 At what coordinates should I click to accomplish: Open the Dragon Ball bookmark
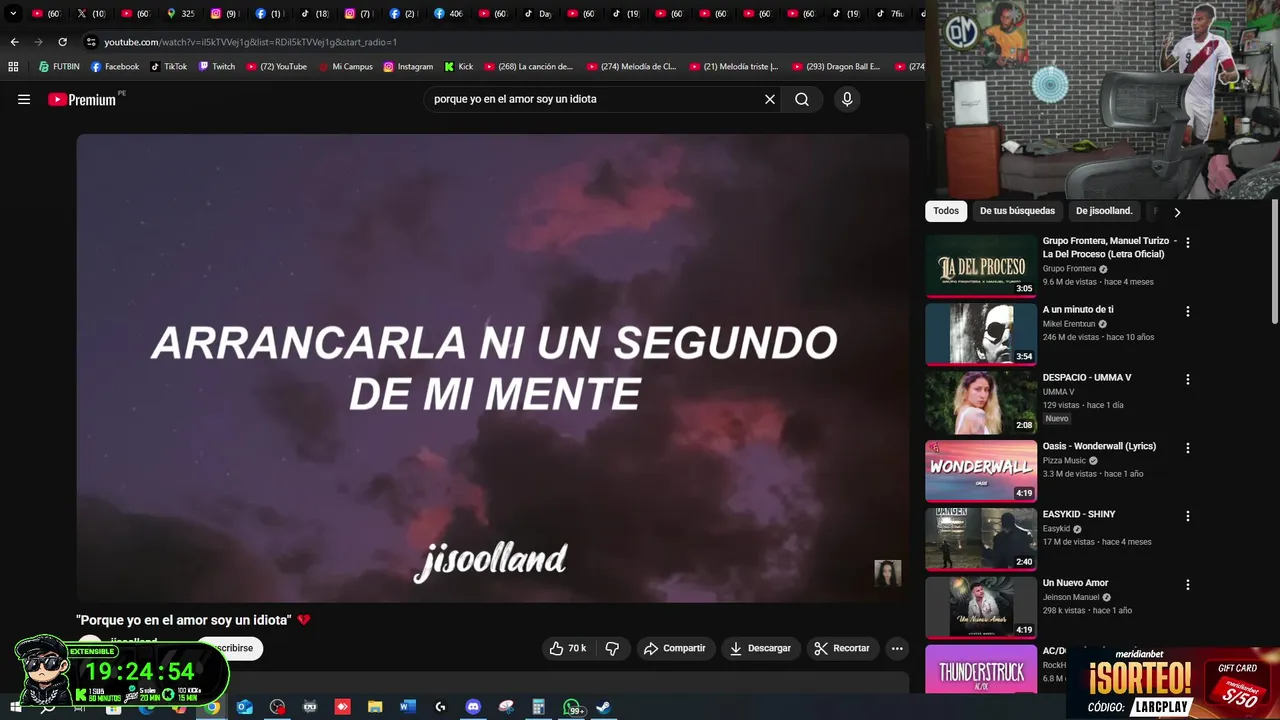point(836,67)
